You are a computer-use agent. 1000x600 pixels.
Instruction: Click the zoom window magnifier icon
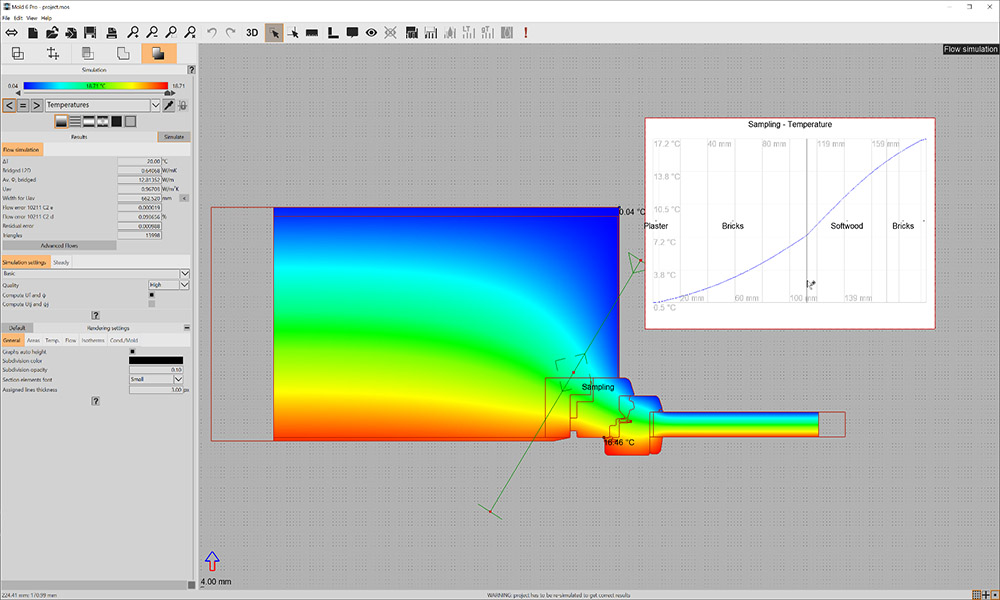coord(171,33)
